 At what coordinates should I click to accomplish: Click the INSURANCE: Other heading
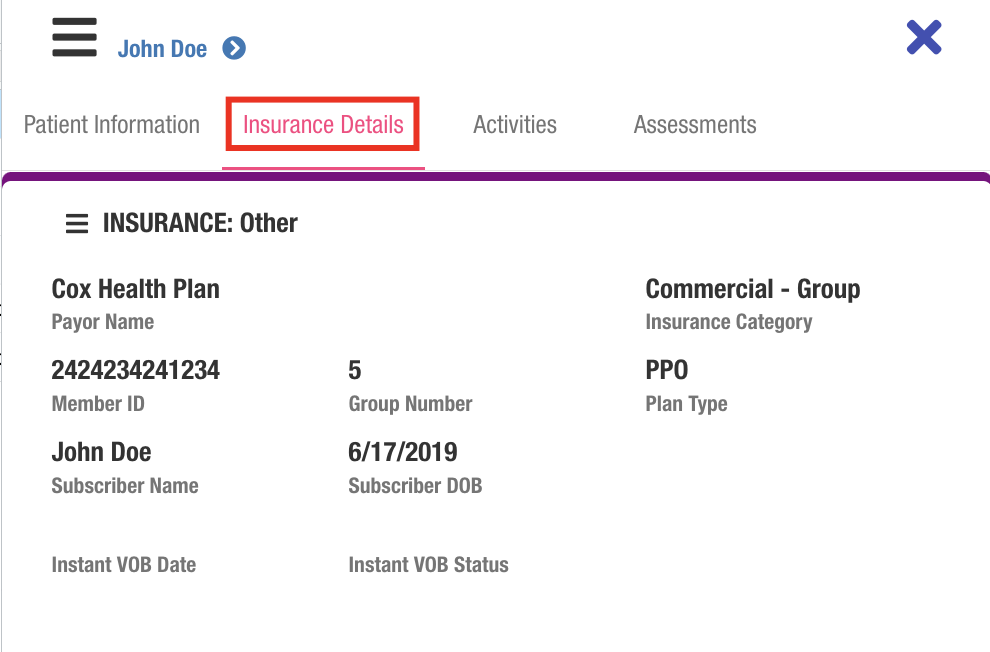[200, 223]
